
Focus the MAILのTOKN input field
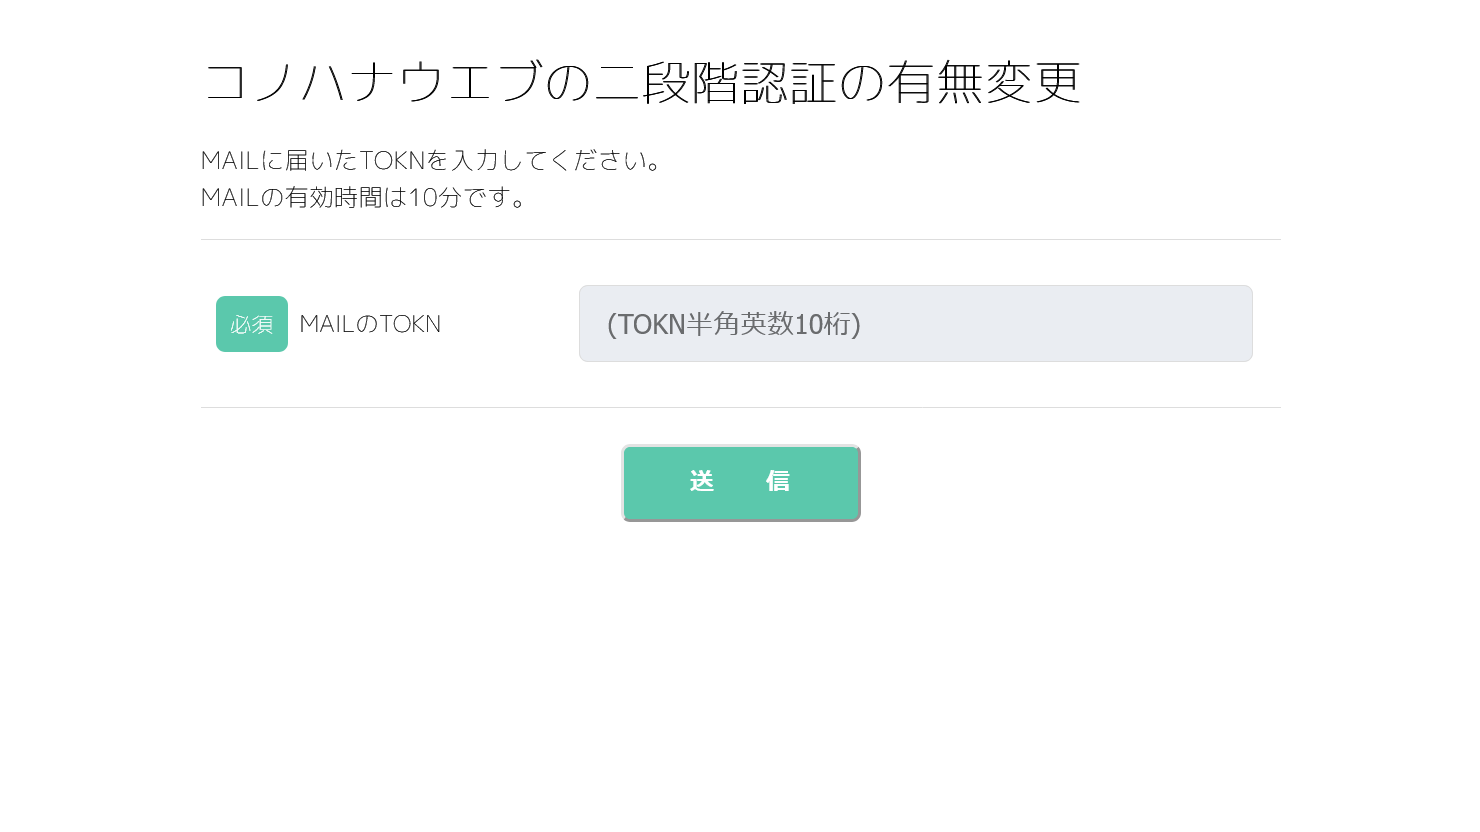click(x=915, y=324)
